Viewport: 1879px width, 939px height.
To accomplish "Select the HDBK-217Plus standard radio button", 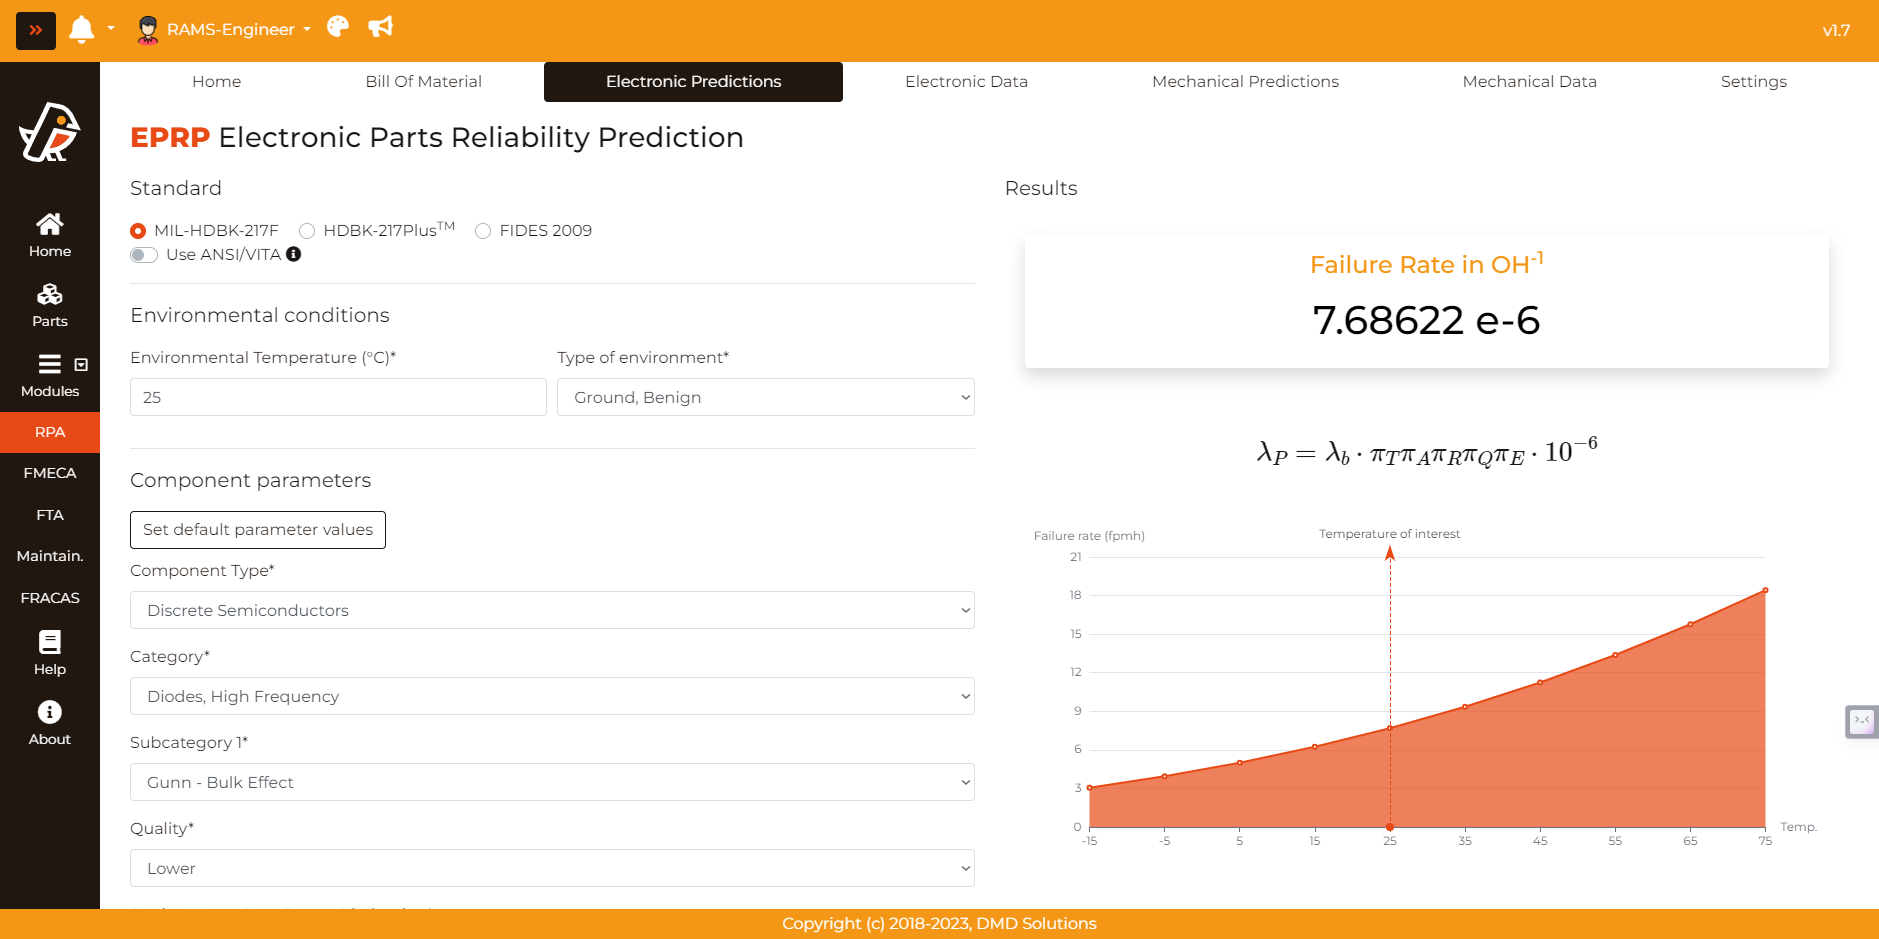I will [x=308, y=231].
